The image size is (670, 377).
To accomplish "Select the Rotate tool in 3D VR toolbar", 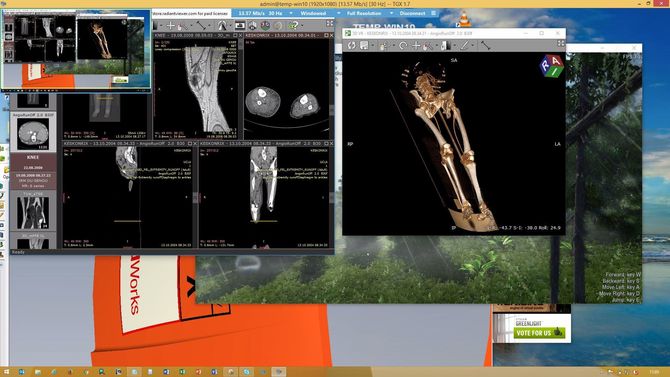I will coord(403,45).
